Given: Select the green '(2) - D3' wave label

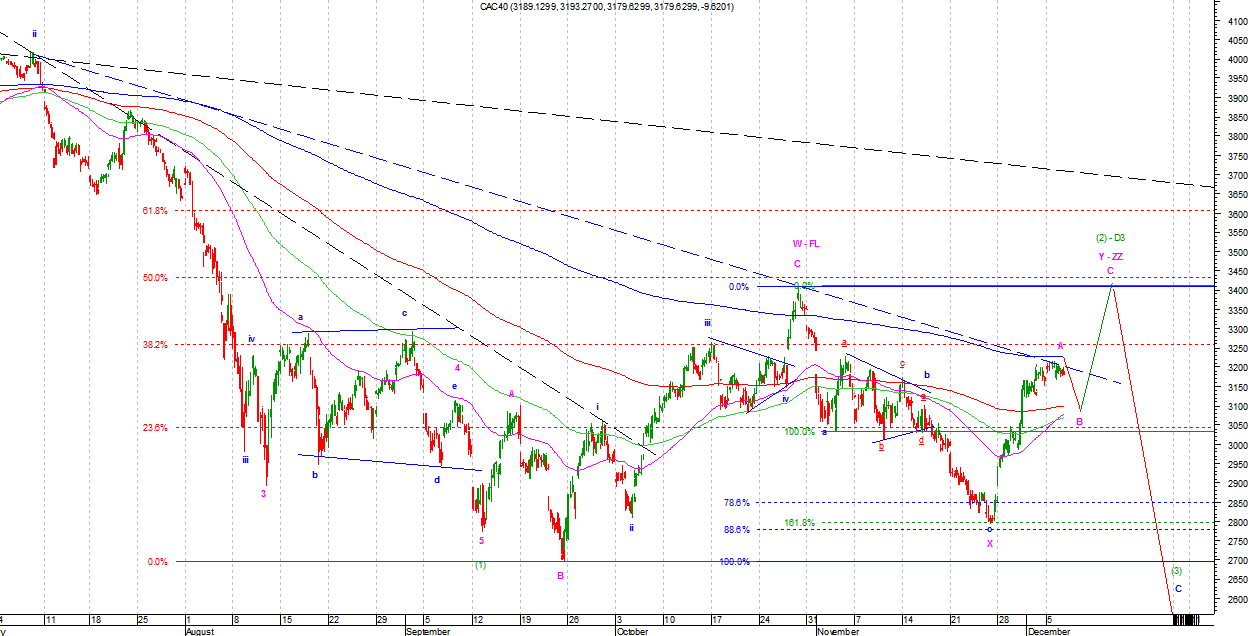Looking at the screenshot, I should pyautogui.click(x=1110, y=238).
